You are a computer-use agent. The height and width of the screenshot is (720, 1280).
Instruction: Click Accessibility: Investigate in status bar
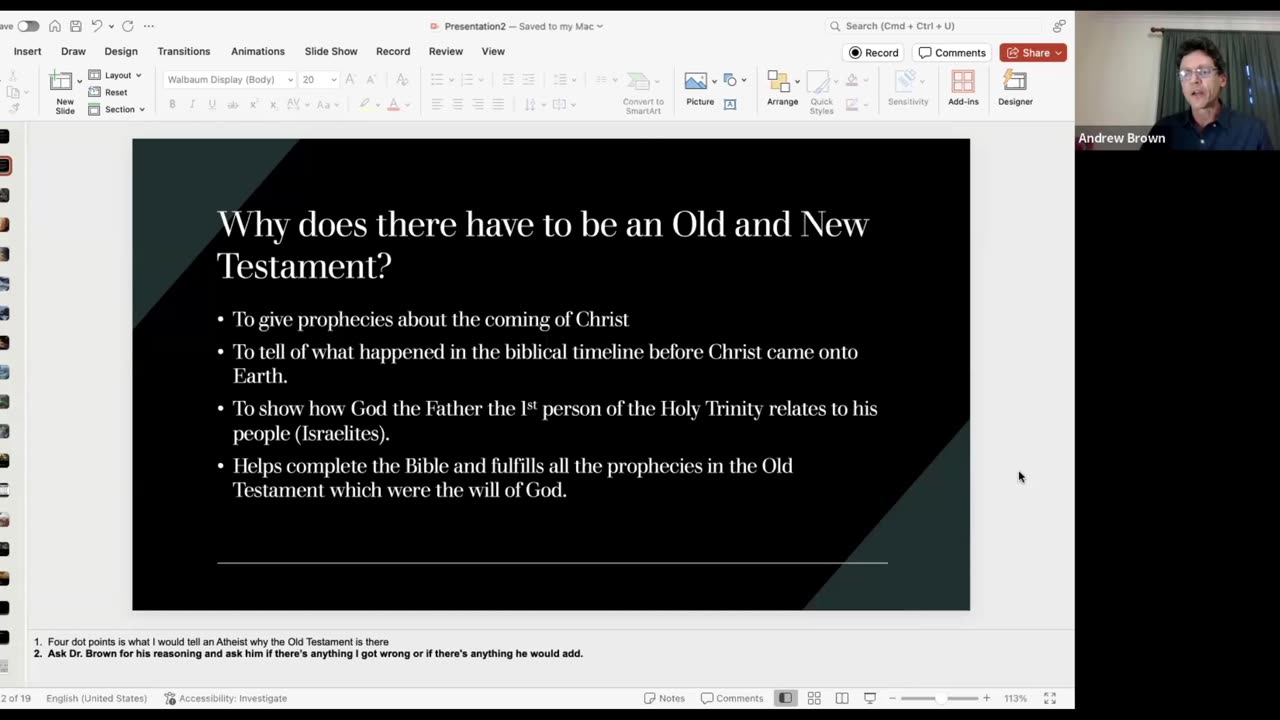coord(226,698)
